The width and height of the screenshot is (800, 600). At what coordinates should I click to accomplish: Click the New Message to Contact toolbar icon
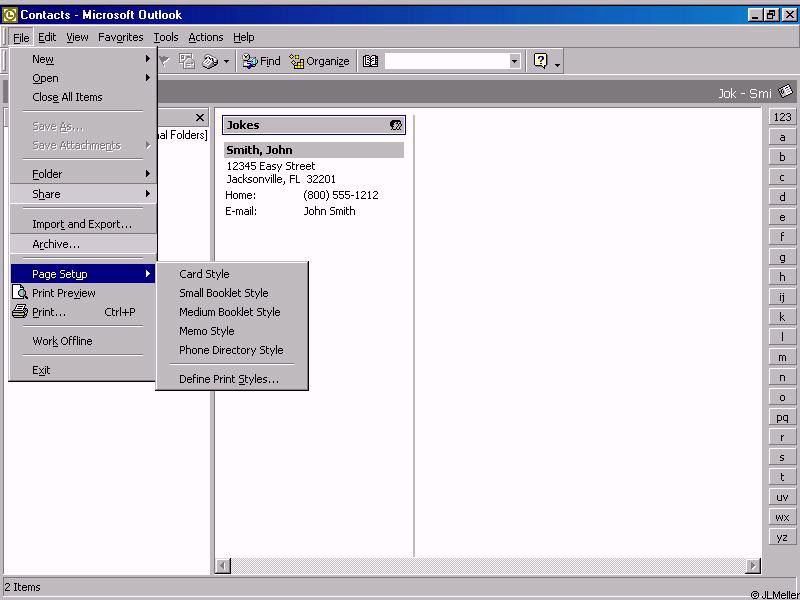click(x=187, y=61)
